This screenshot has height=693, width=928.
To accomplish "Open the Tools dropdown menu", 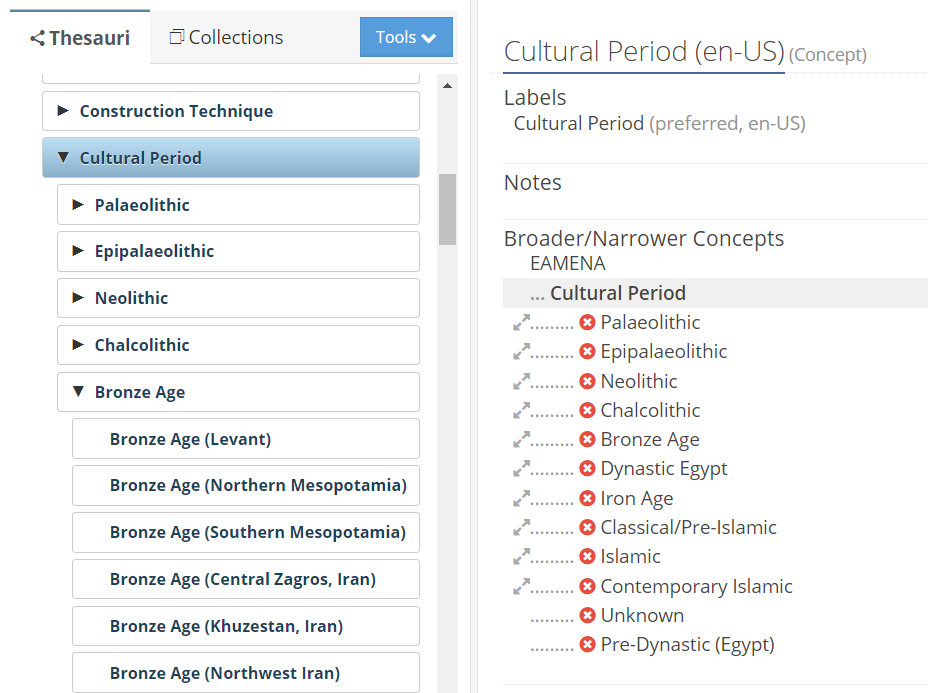I will [x=406, y=37].
